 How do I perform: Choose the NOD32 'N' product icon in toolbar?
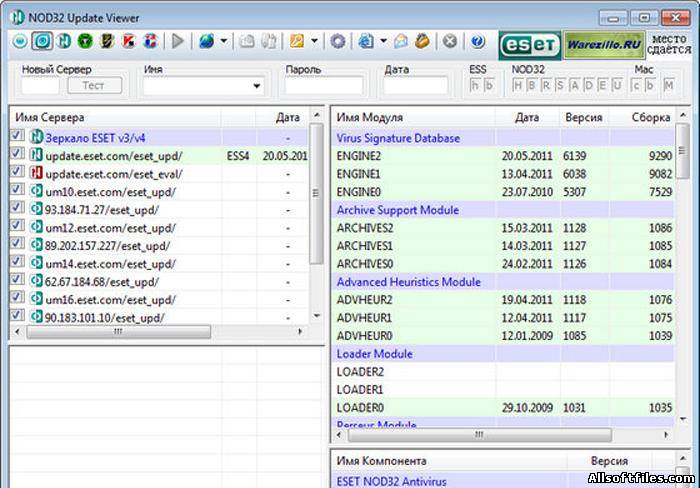64,41
